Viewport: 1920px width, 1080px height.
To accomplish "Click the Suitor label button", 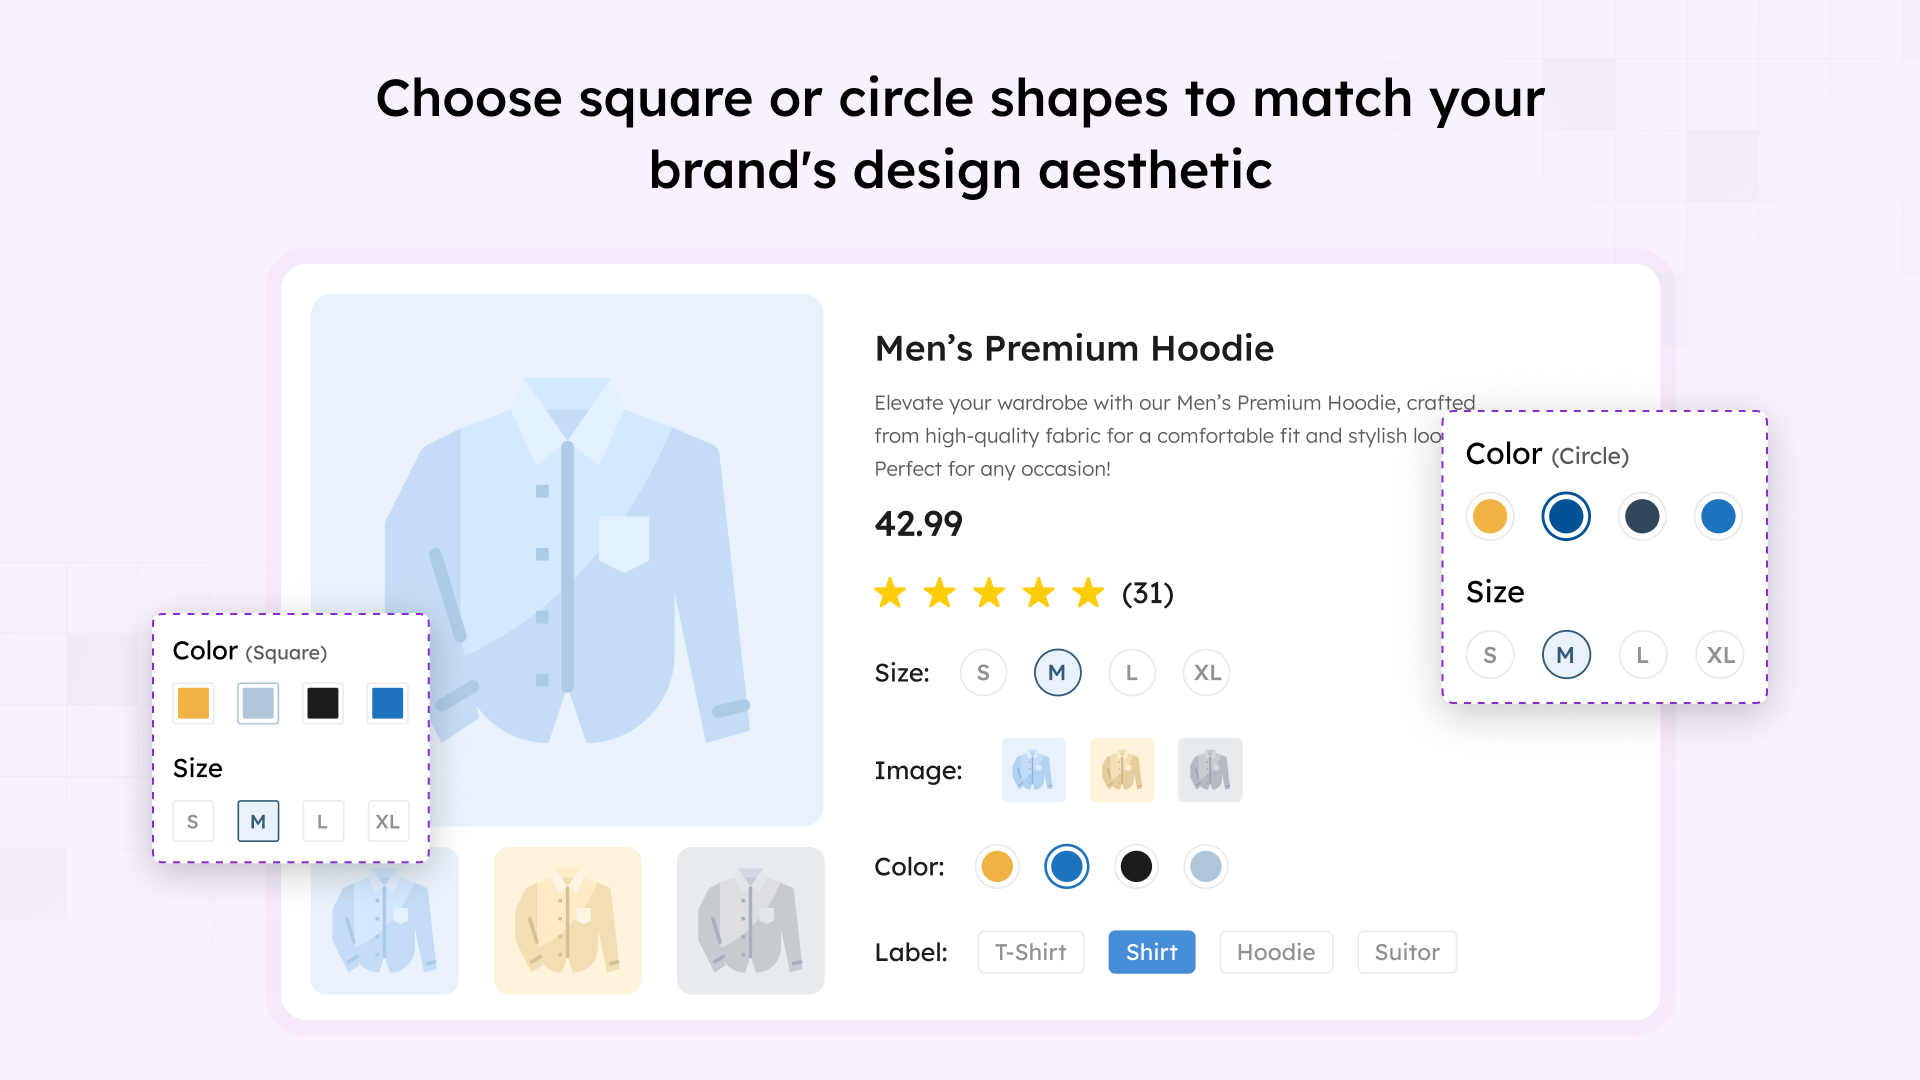I will coord(1406,952).
